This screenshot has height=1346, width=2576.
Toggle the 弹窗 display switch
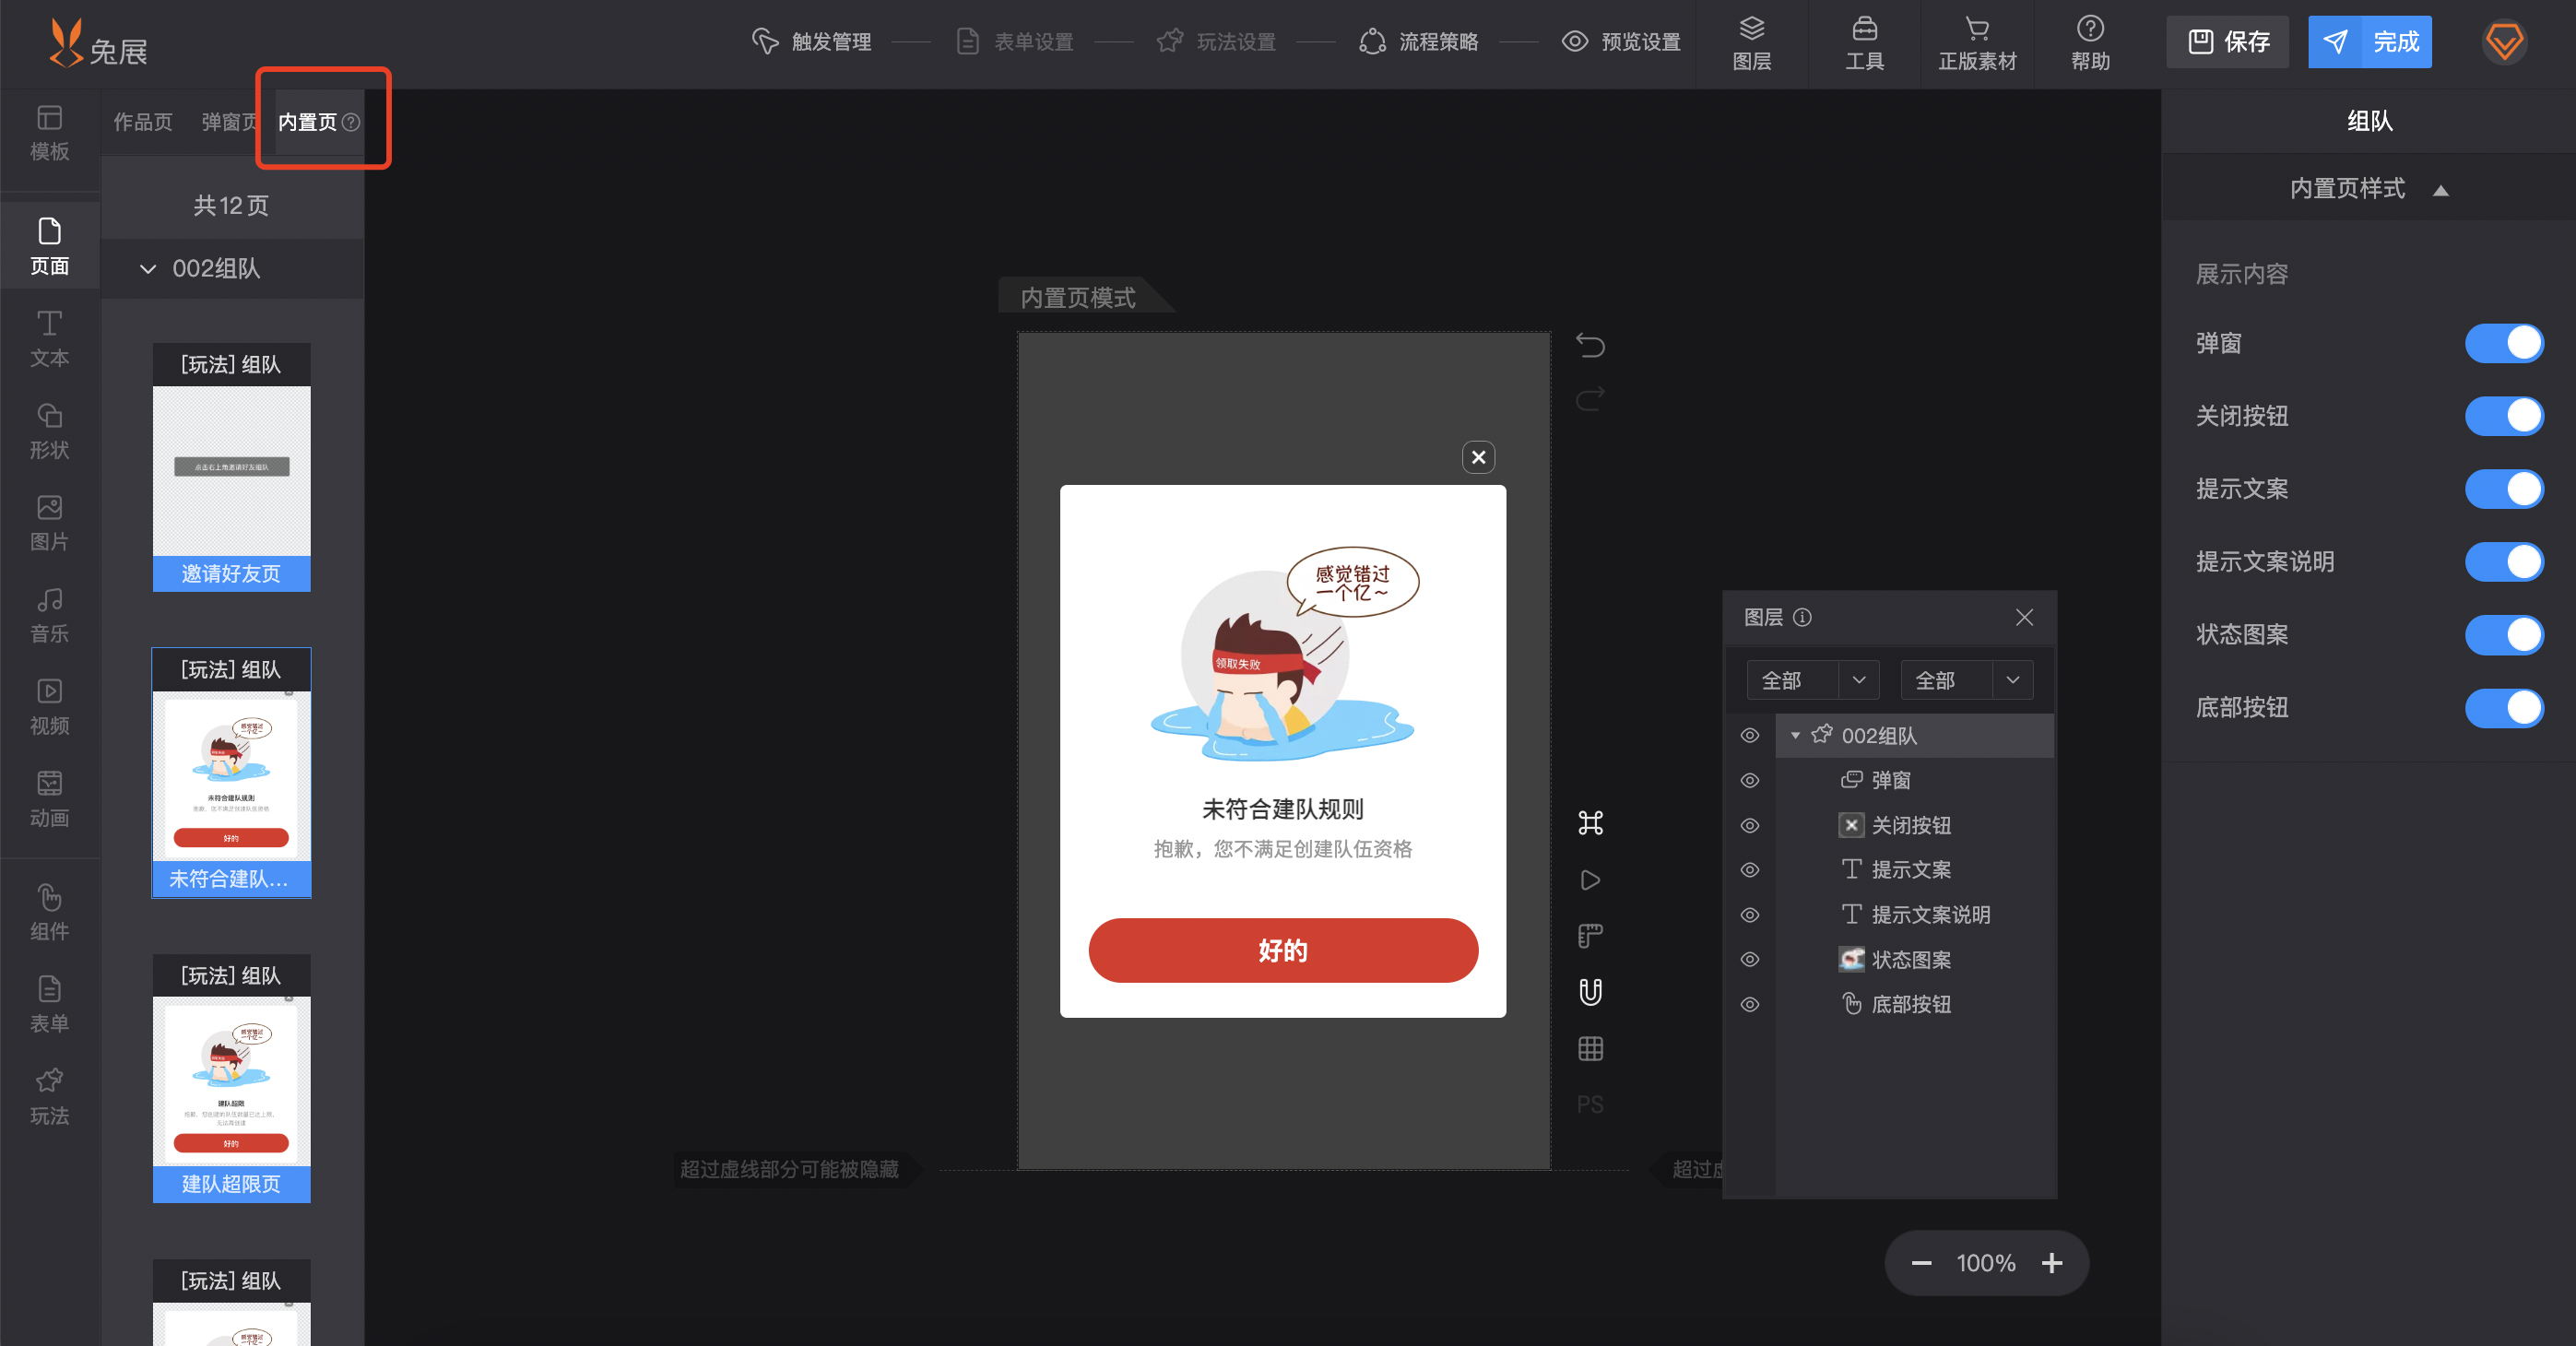point(2504,343)
